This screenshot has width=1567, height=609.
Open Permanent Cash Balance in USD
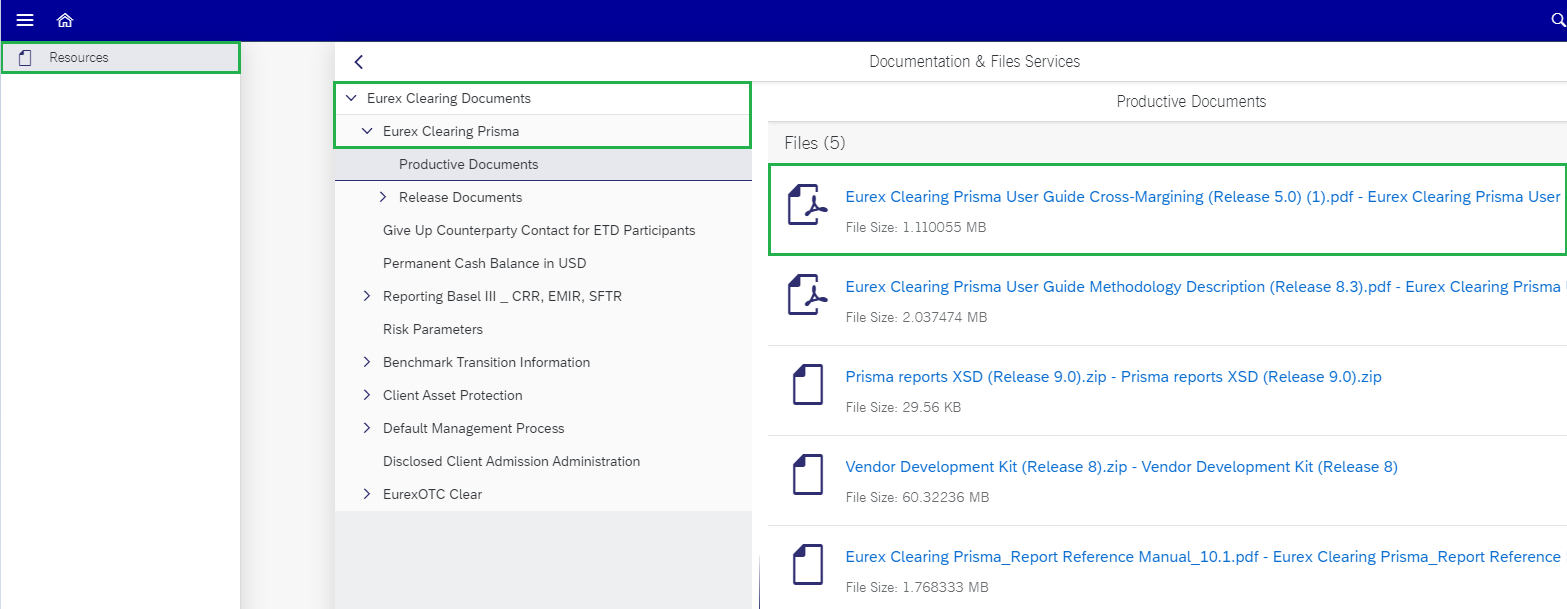coord(484,263)
